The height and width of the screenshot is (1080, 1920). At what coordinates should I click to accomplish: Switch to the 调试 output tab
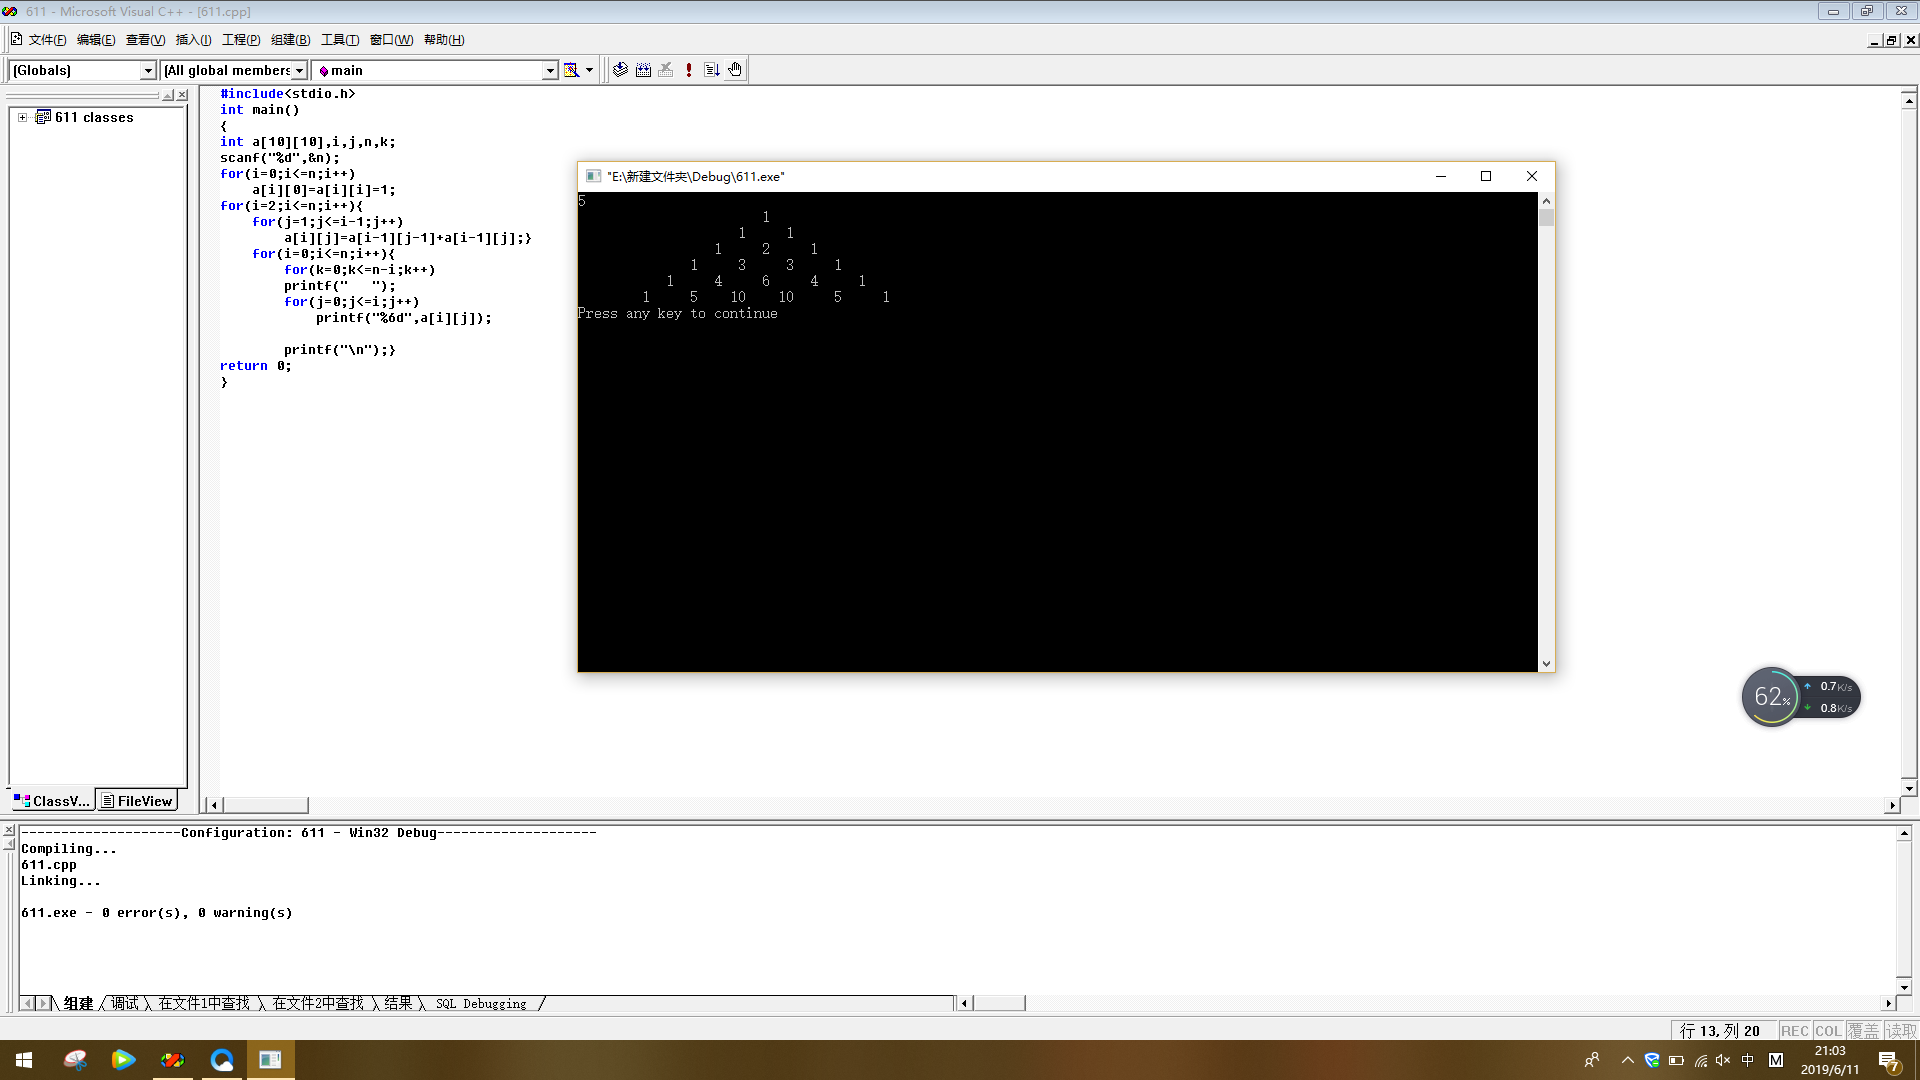[125, 1003]
